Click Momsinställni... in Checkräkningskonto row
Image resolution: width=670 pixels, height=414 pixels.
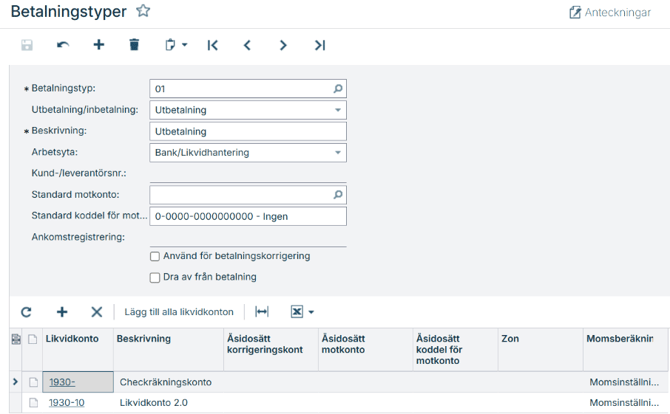624,382
